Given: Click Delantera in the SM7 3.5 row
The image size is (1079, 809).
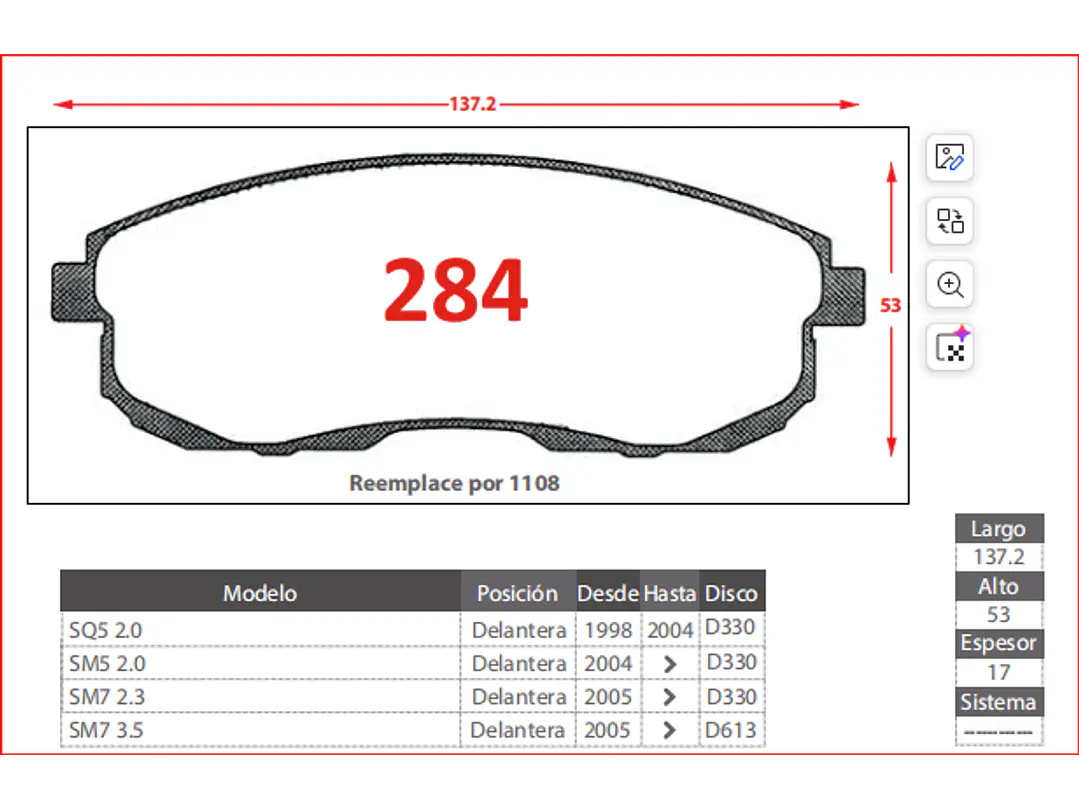Looking at the screenshot, I should coord(517,730).
